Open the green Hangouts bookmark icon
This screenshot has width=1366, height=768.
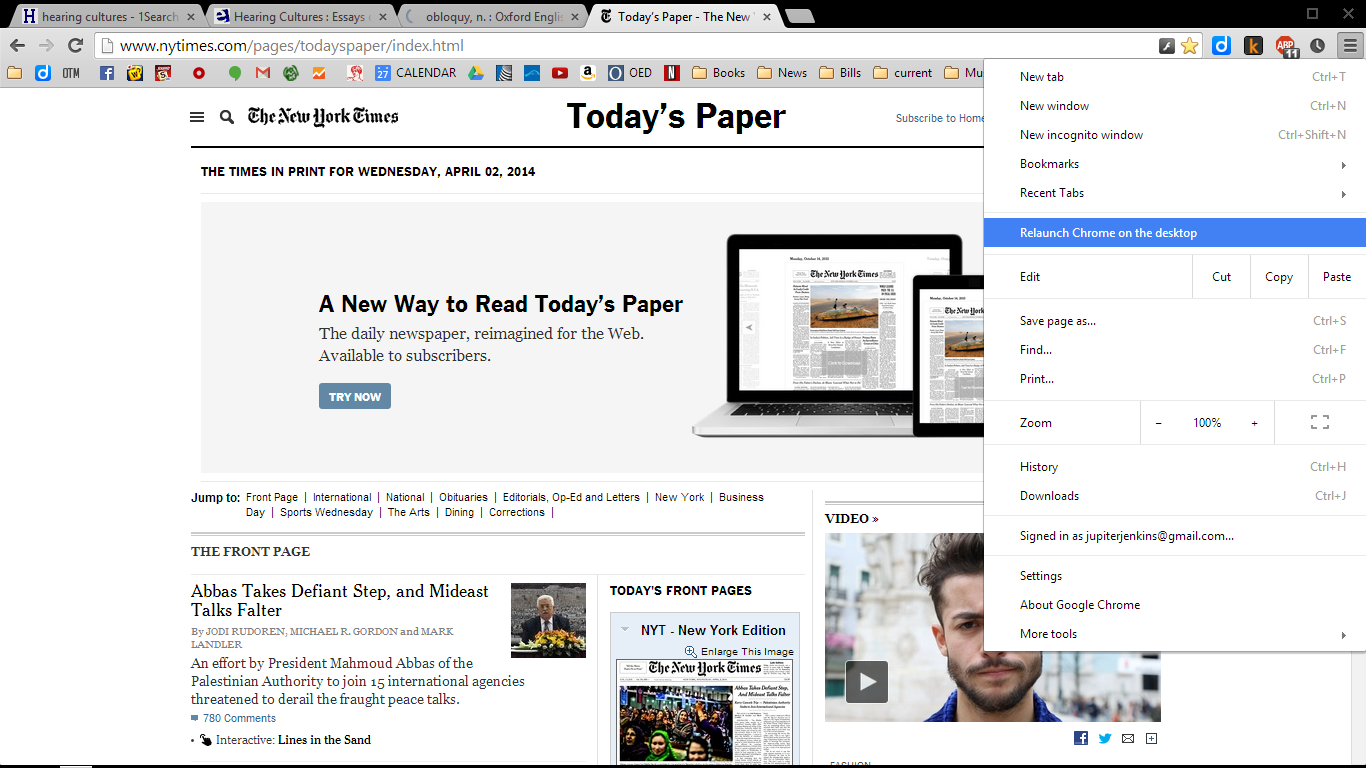(x=235, y=73)
